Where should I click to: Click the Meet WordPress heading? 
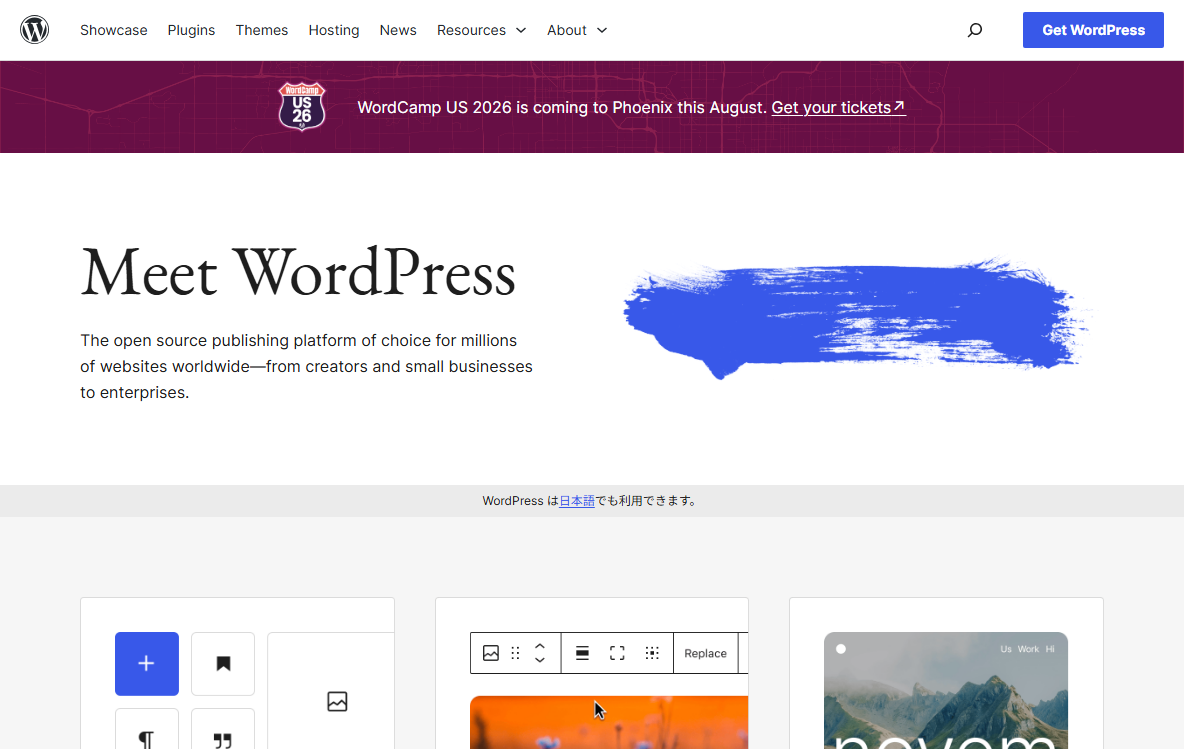[x=298, y=273]
